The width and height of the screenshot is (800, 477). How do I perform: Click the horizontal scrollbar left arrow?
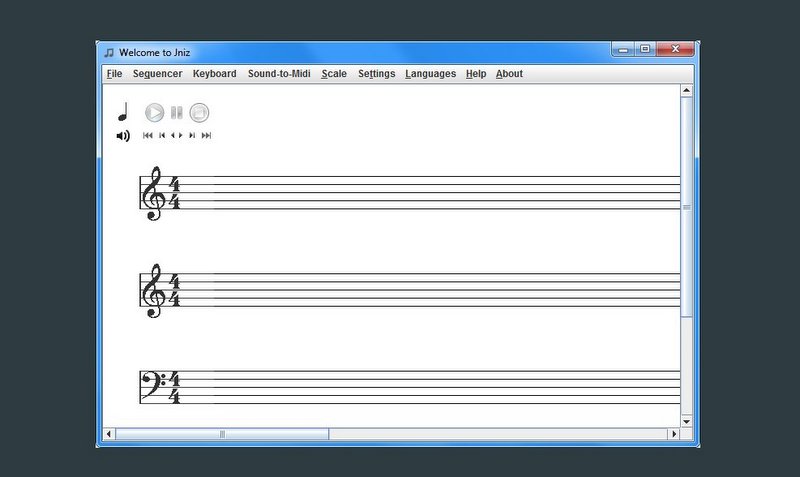[x=108, y=434]
